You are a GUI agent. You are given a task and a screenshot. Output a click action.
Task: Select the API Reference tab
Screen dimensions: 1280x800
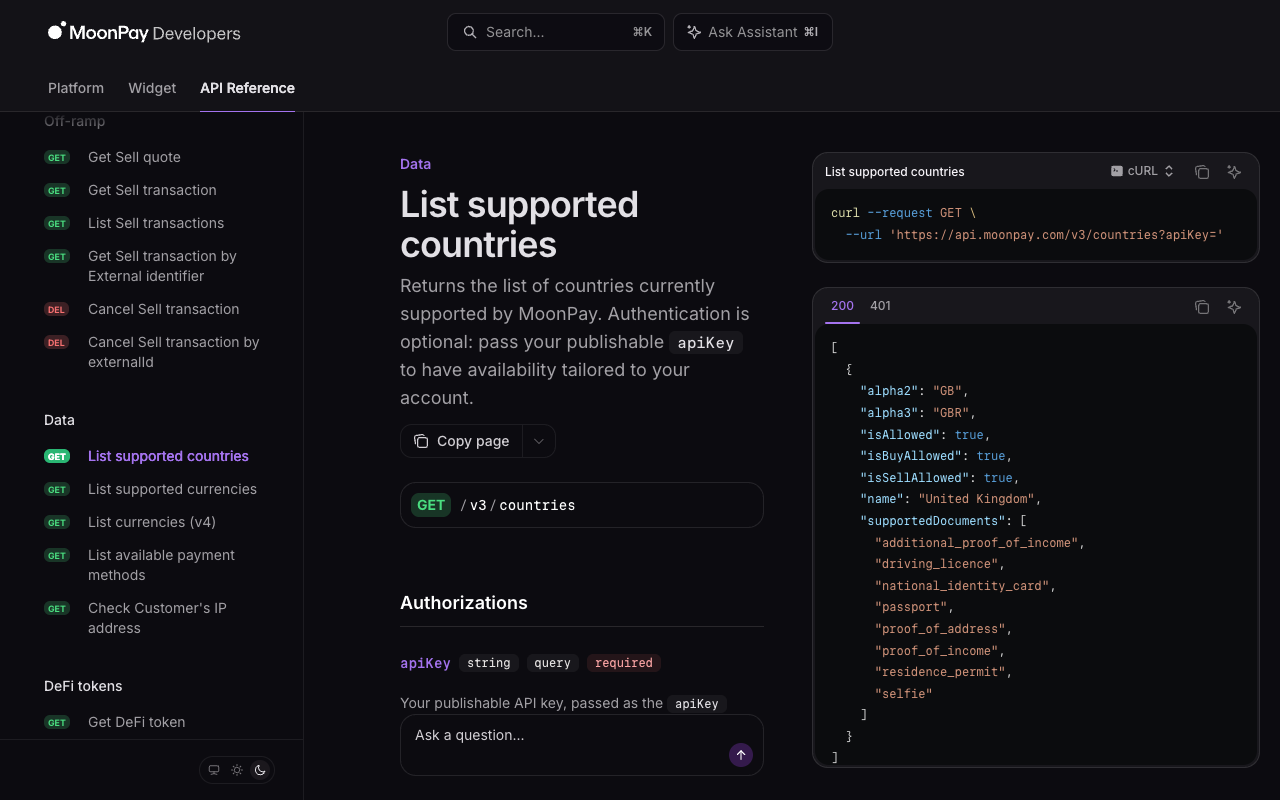pyautogui.click(x=247, y=88)
